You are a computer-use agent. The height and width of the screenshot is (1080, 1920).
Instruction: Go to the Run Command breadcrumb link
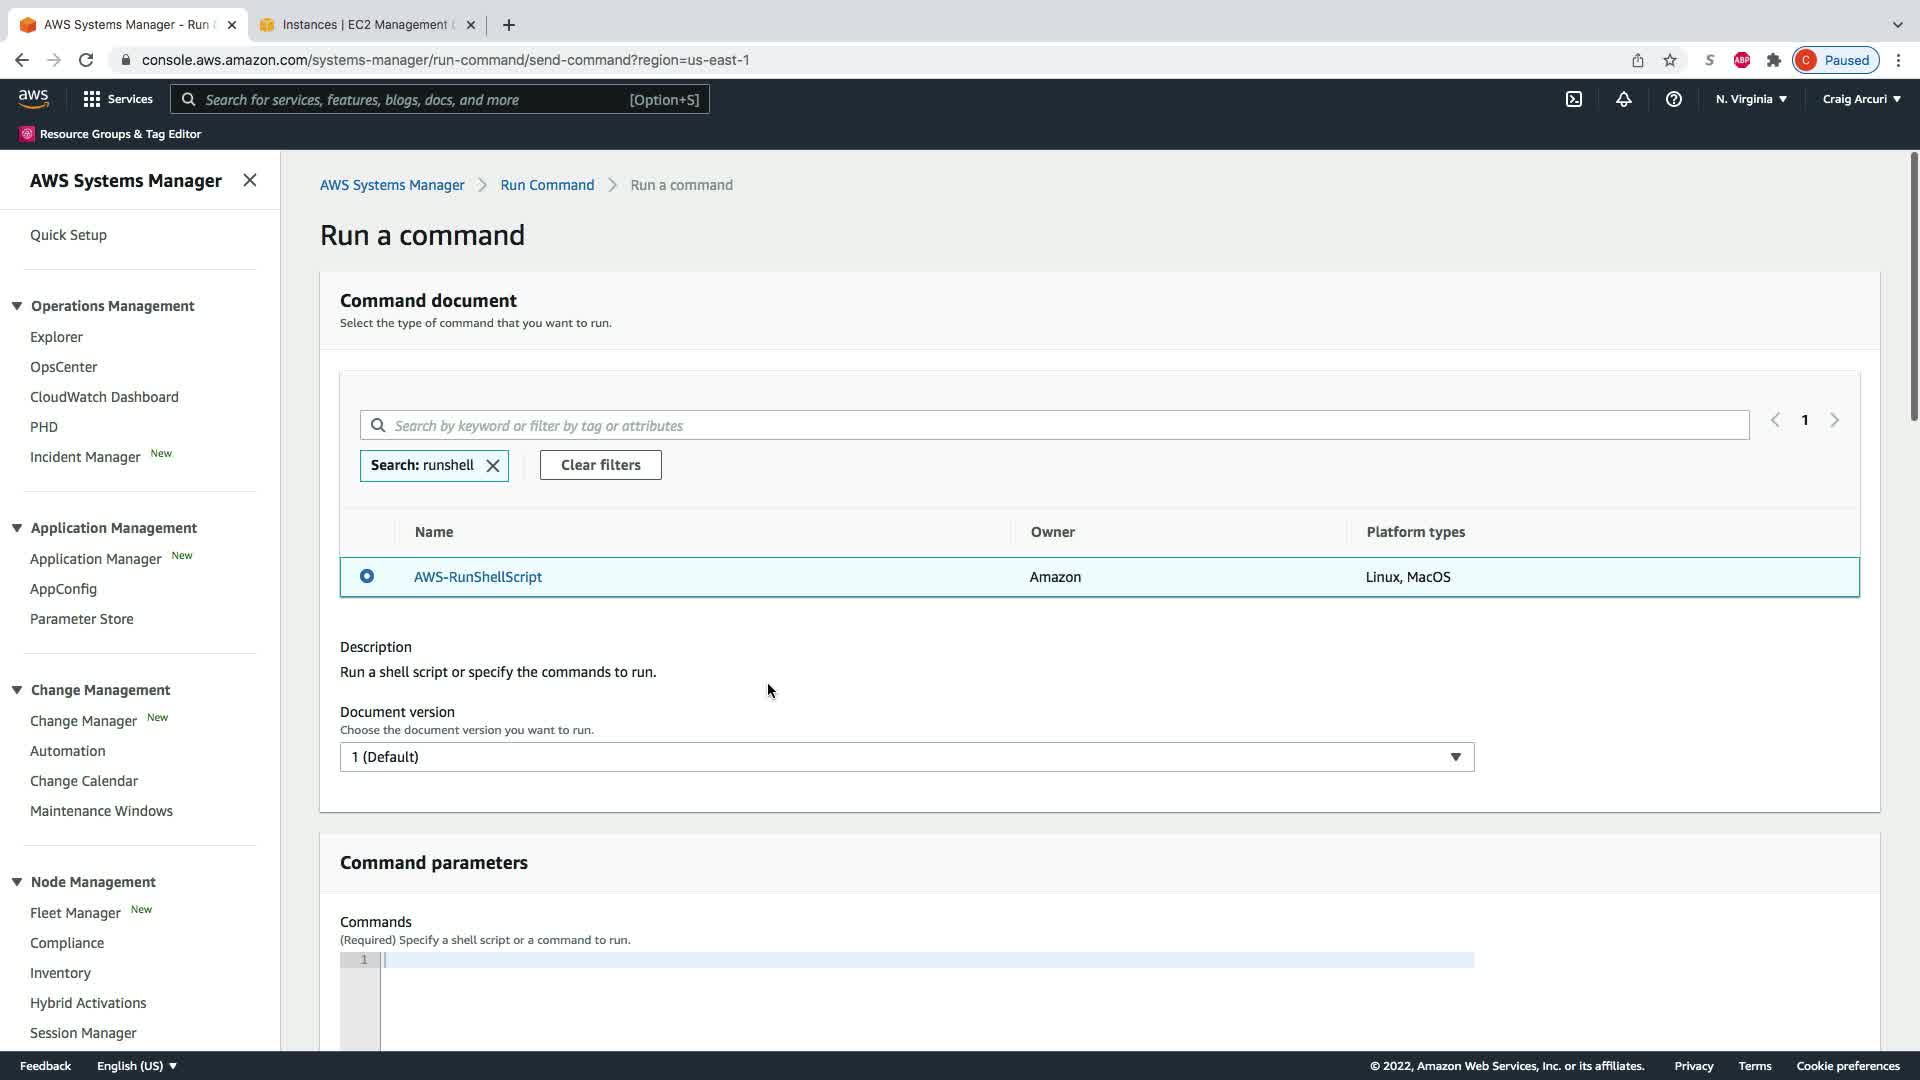[x=547, y=185]
